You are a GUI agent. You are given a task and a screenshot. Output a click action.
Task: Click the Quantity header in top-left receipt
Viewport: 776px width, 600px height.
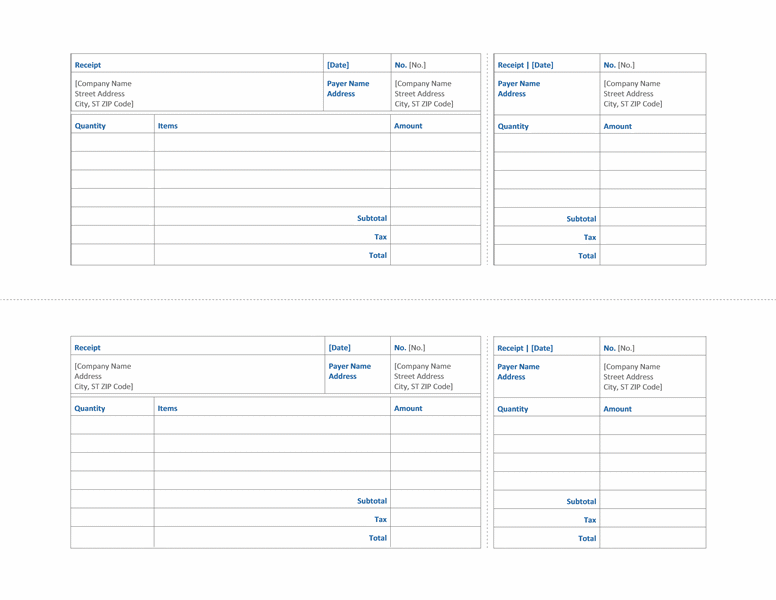click(x=90, y=126)
